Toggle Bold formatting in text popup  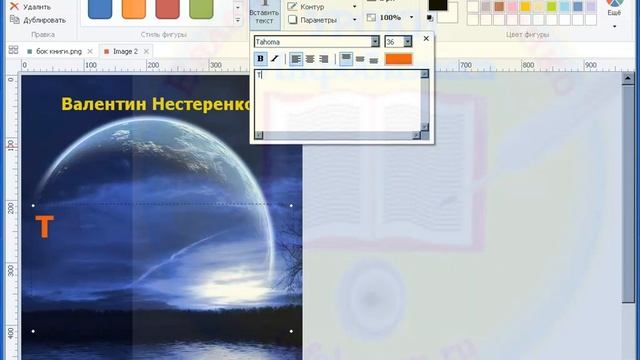click(x=260, y=59)
